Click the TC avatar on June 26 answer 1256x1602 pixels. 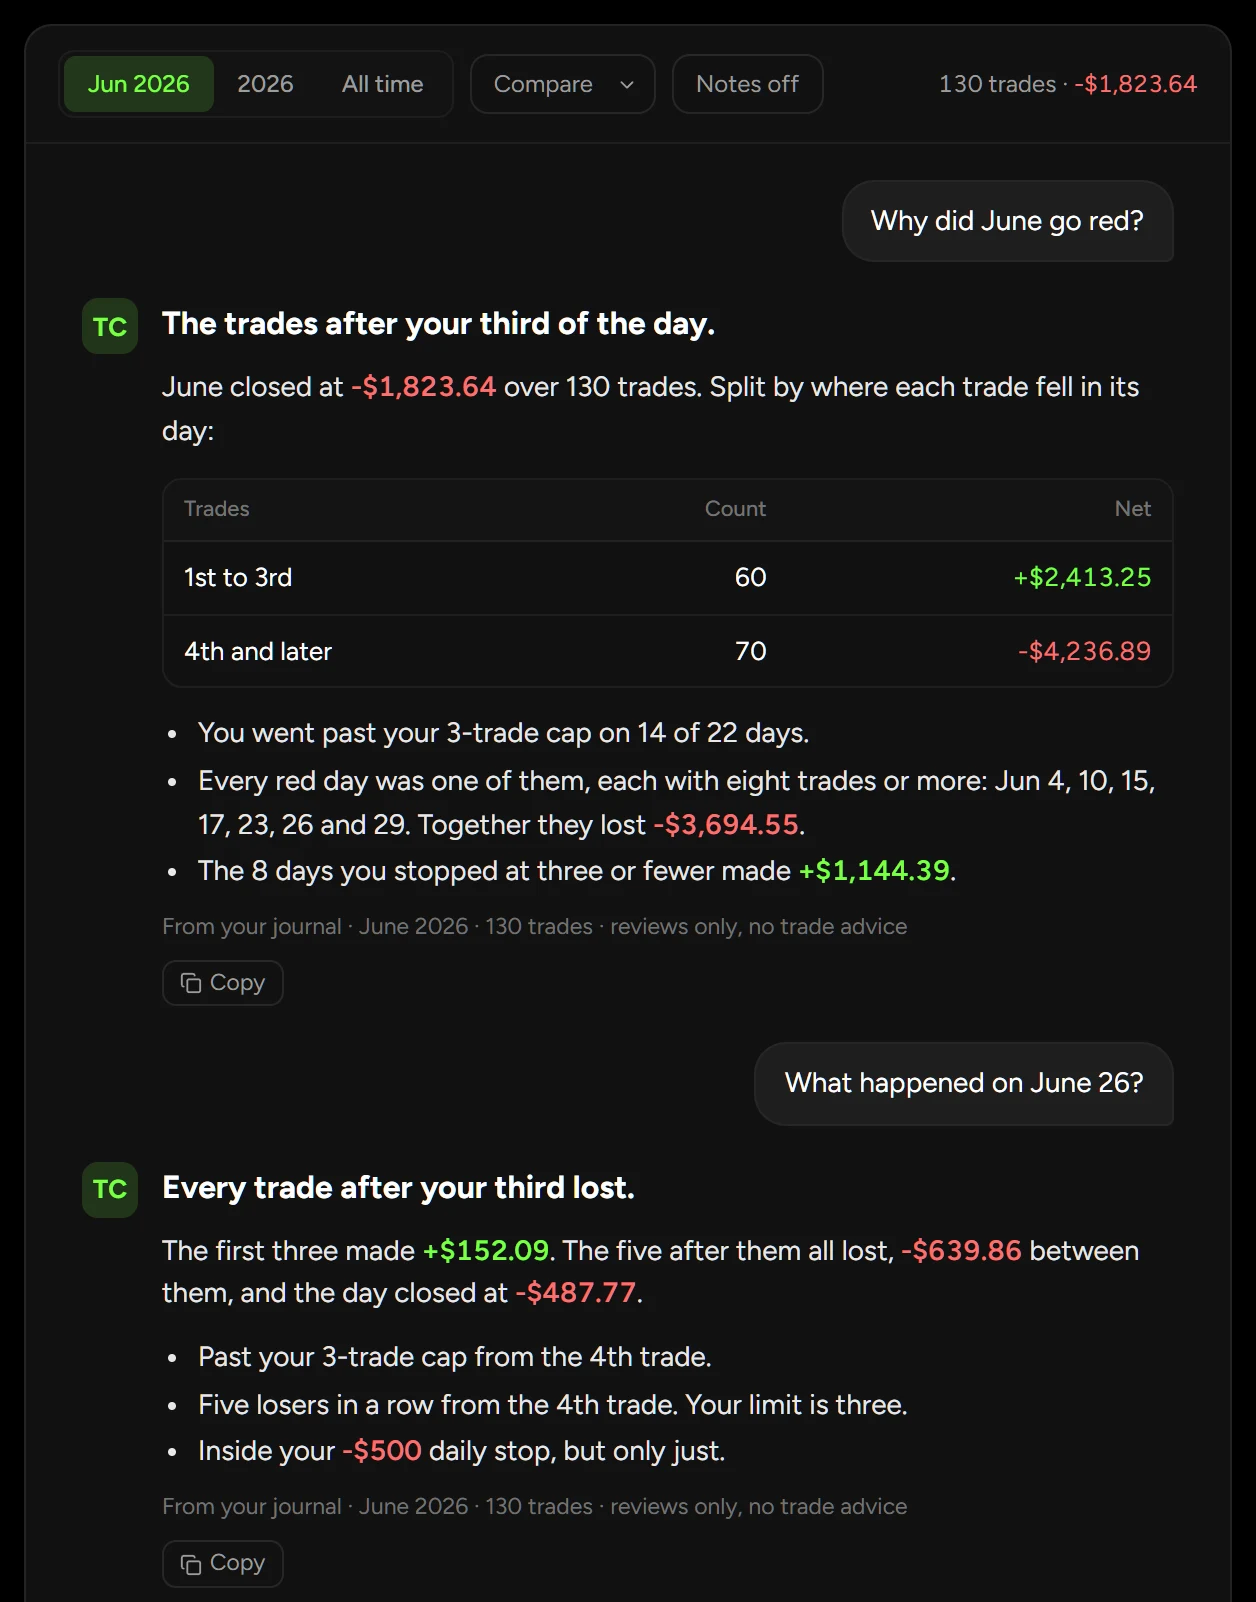tap(110, 1189)
